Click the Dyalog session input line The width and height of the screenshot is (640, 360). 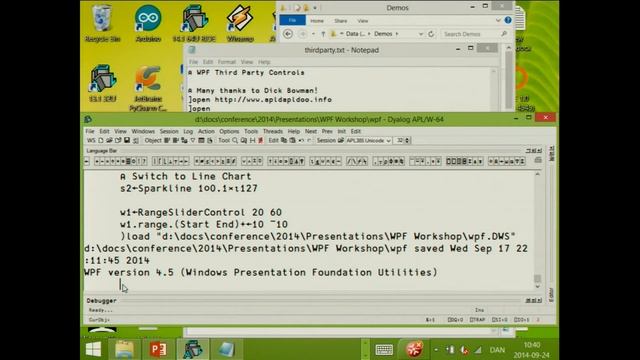tap(308, 284)
